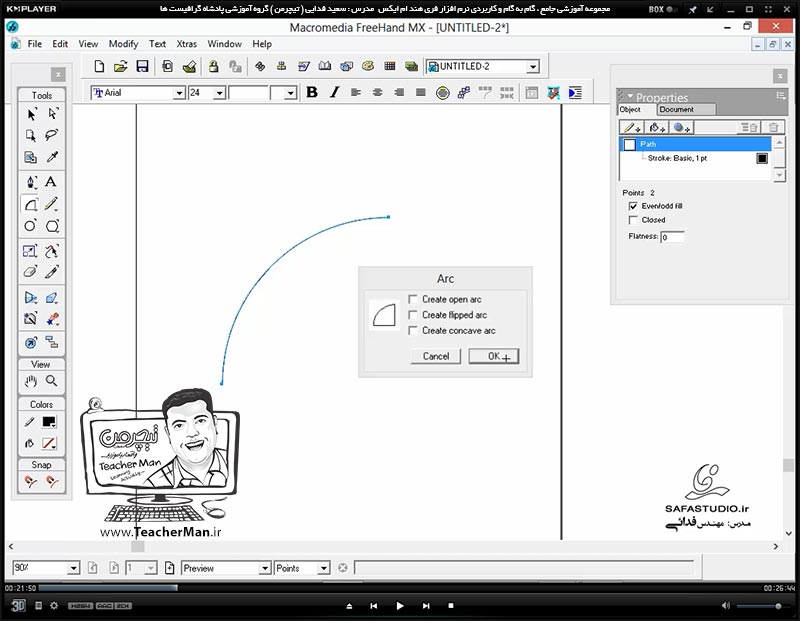Justify text alignment
Image resolution: width=800 pixels, height=621 pixels.
(420, 92)
